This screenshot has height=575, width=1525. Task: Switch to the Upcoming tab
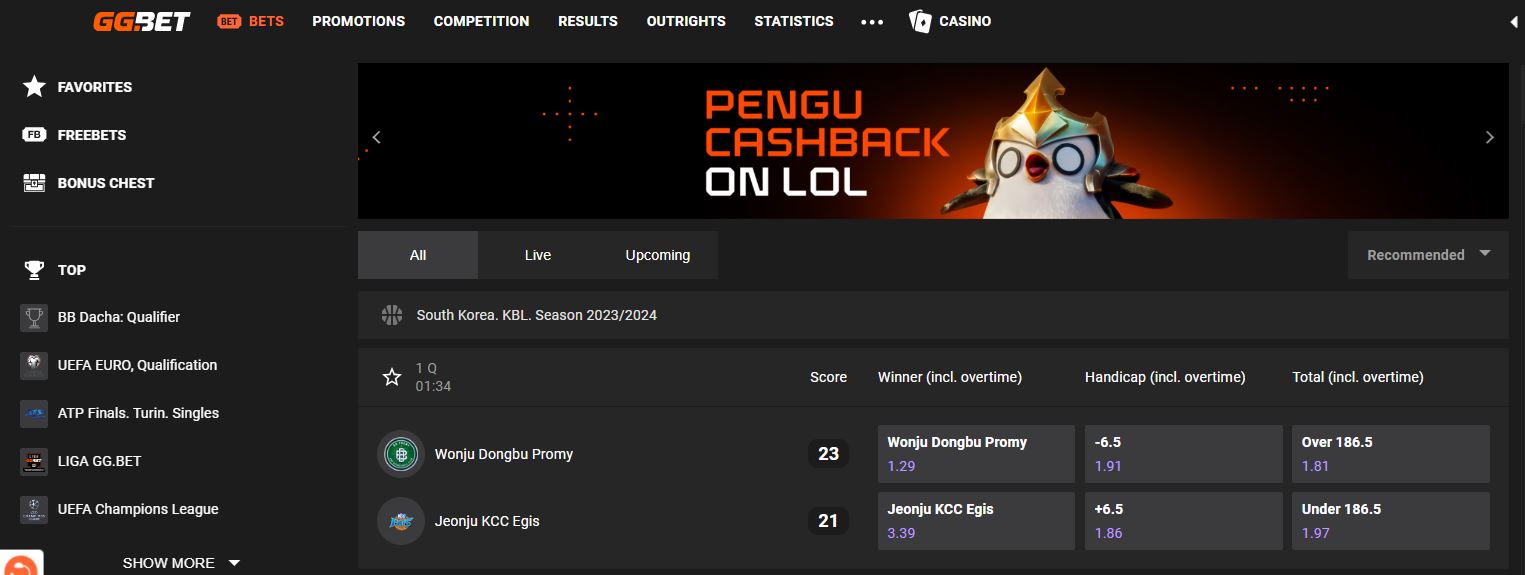[x=658, y=255]
